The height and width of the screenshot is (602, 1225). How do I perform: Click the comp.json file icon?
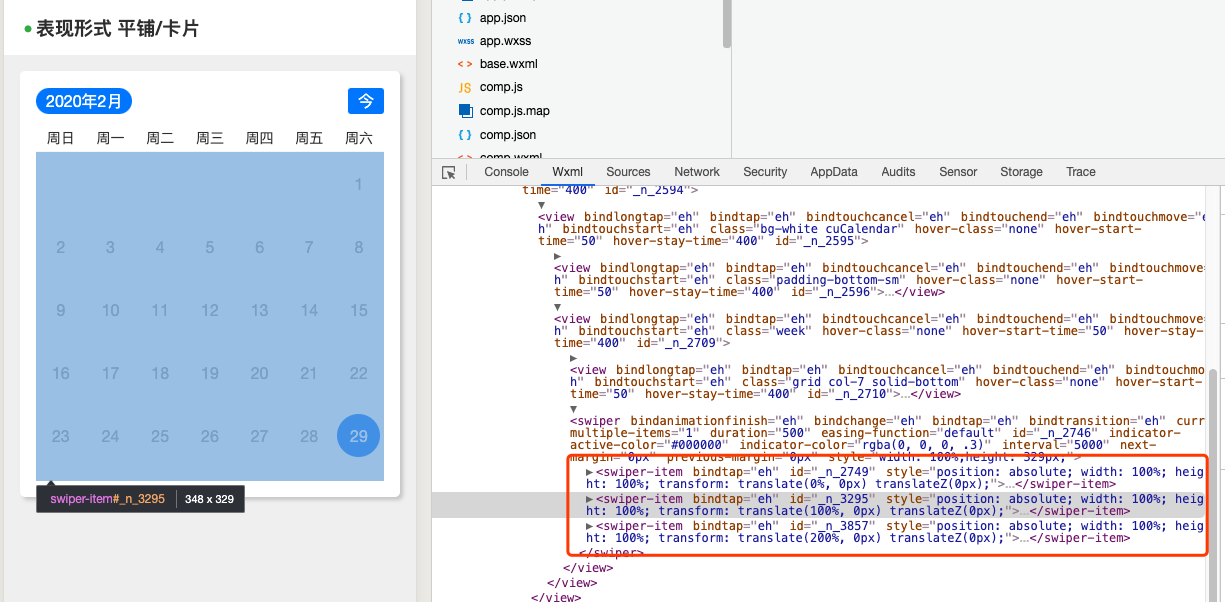tap(465, 135)
